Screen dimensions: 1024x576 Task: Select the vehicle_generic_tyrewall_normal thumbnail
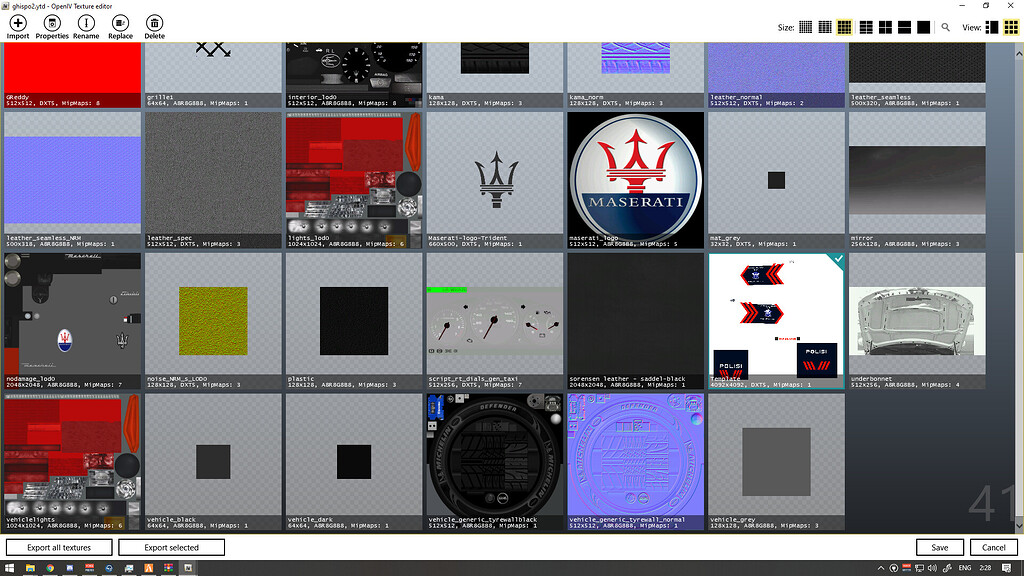pos(635,455)
